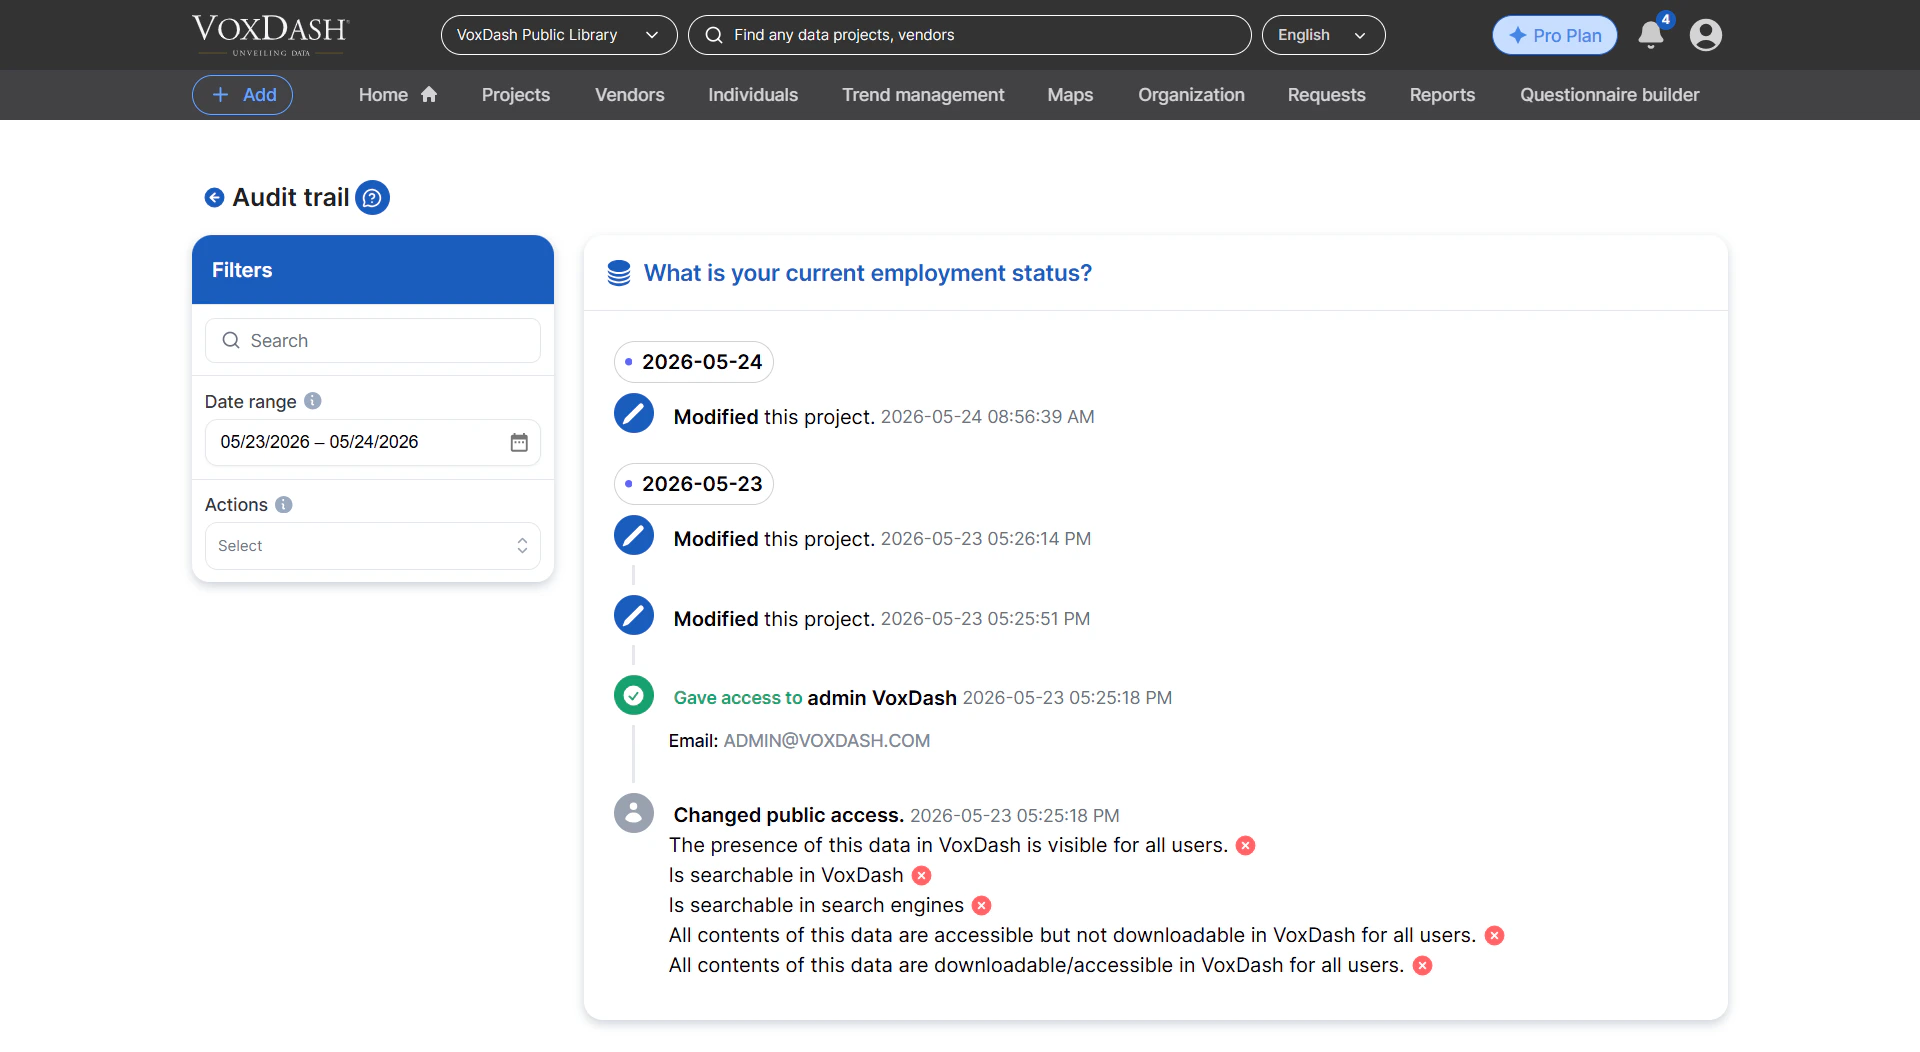
Task: Open 'What is your current employment status?' project link
Action: [x=868, y=273]
